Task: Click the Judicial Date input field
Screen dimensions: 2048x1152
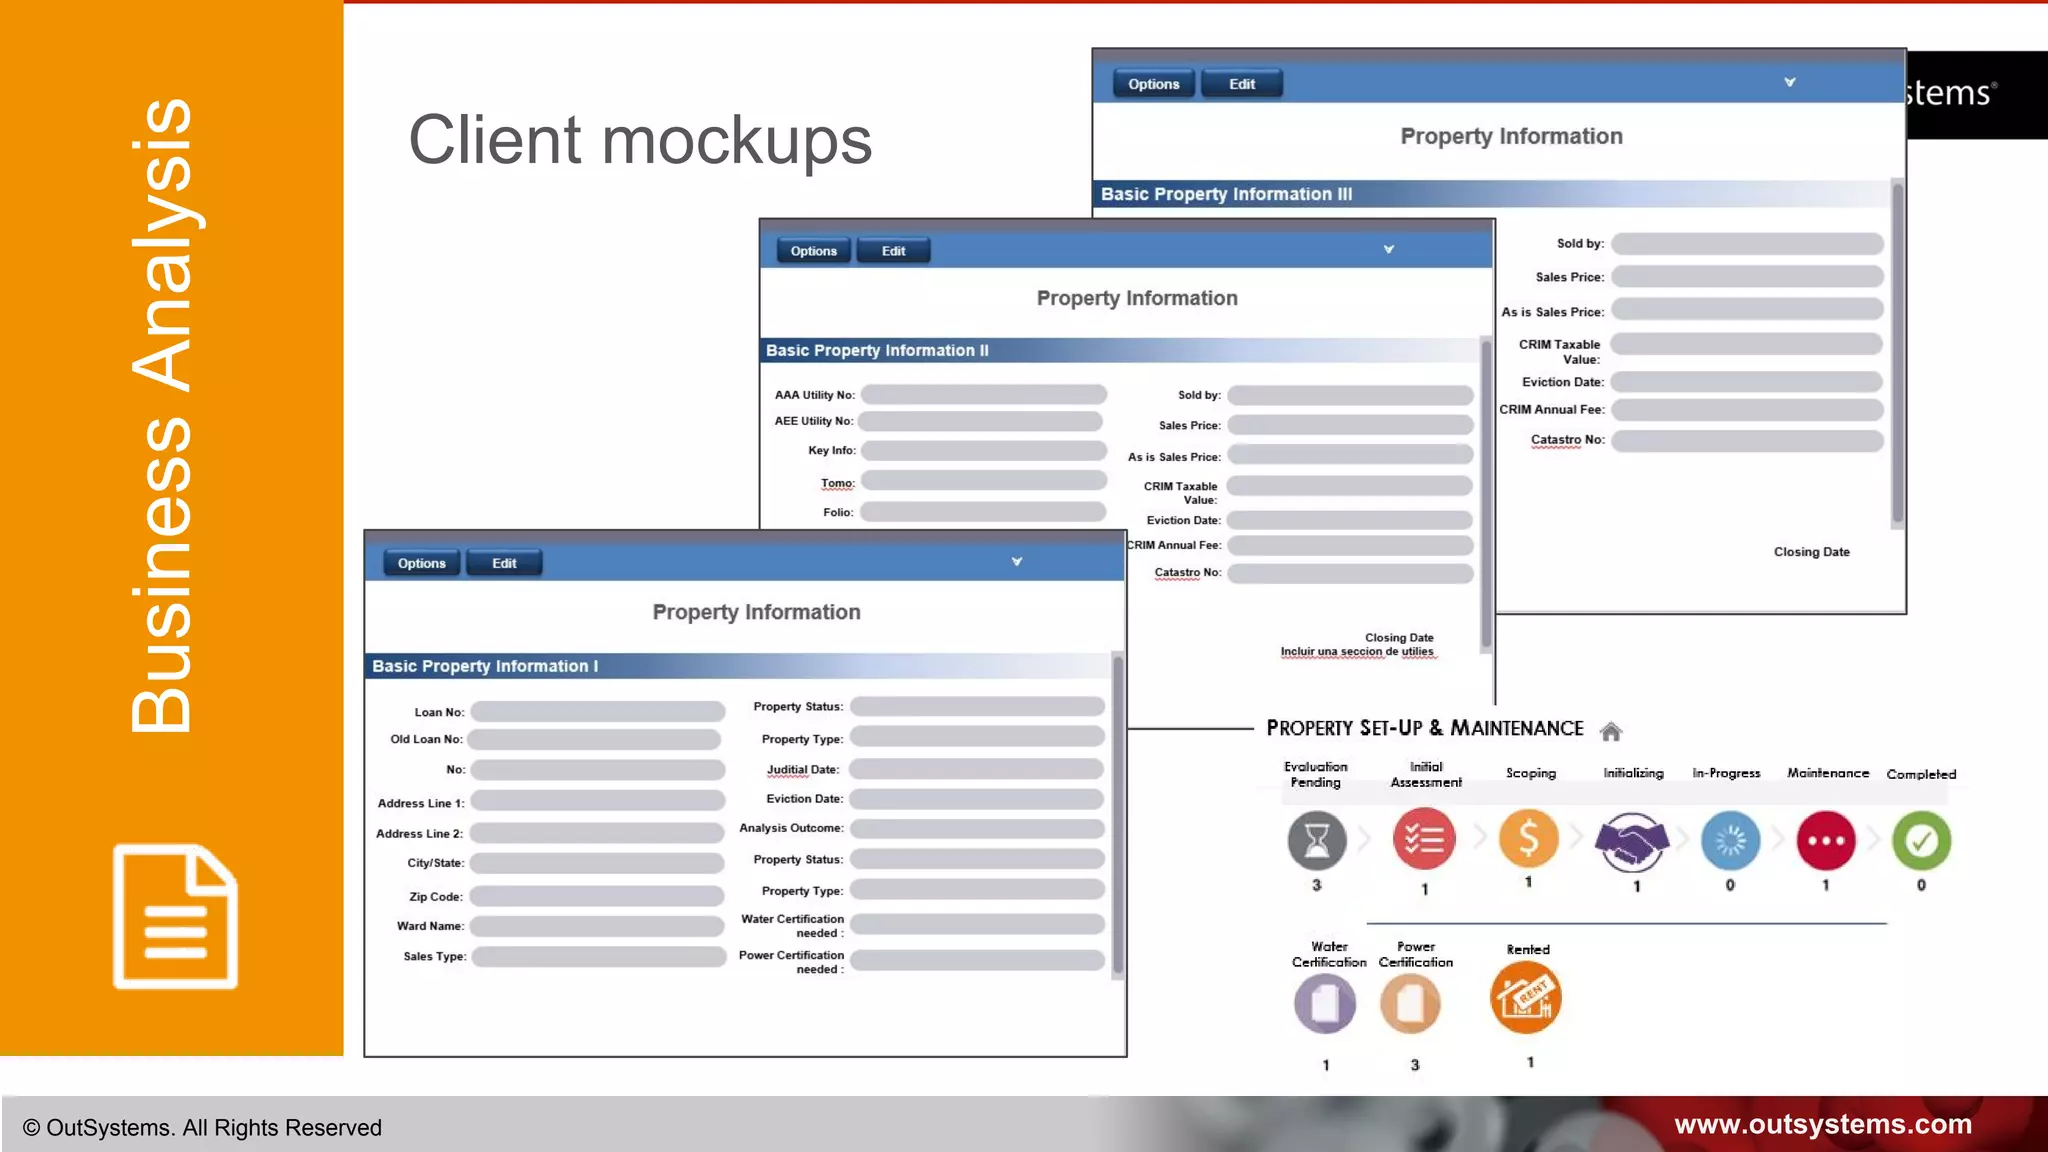Action: tap(976, 769)
